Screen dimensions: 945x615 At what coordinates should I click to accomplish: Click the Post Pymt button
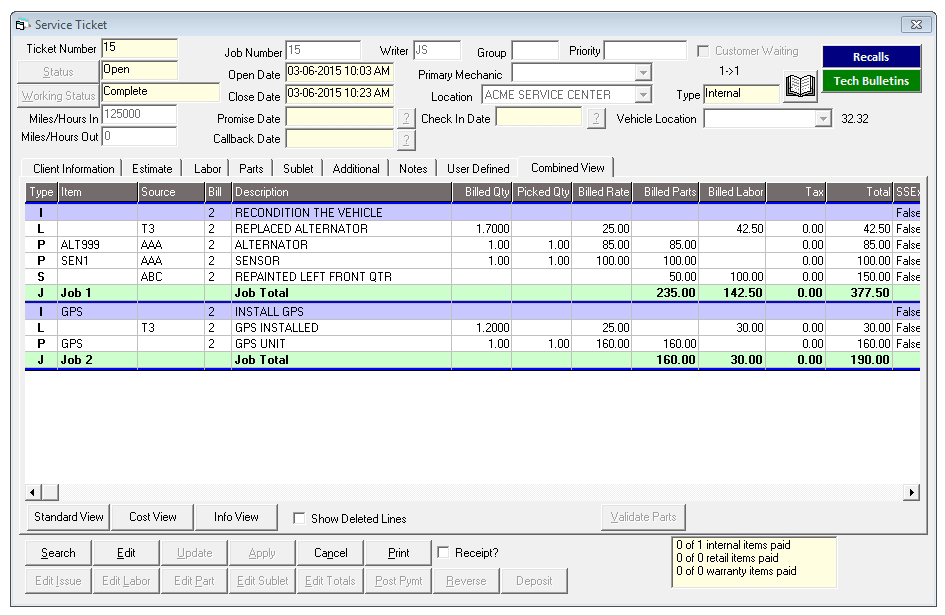(x=398, y=581)
